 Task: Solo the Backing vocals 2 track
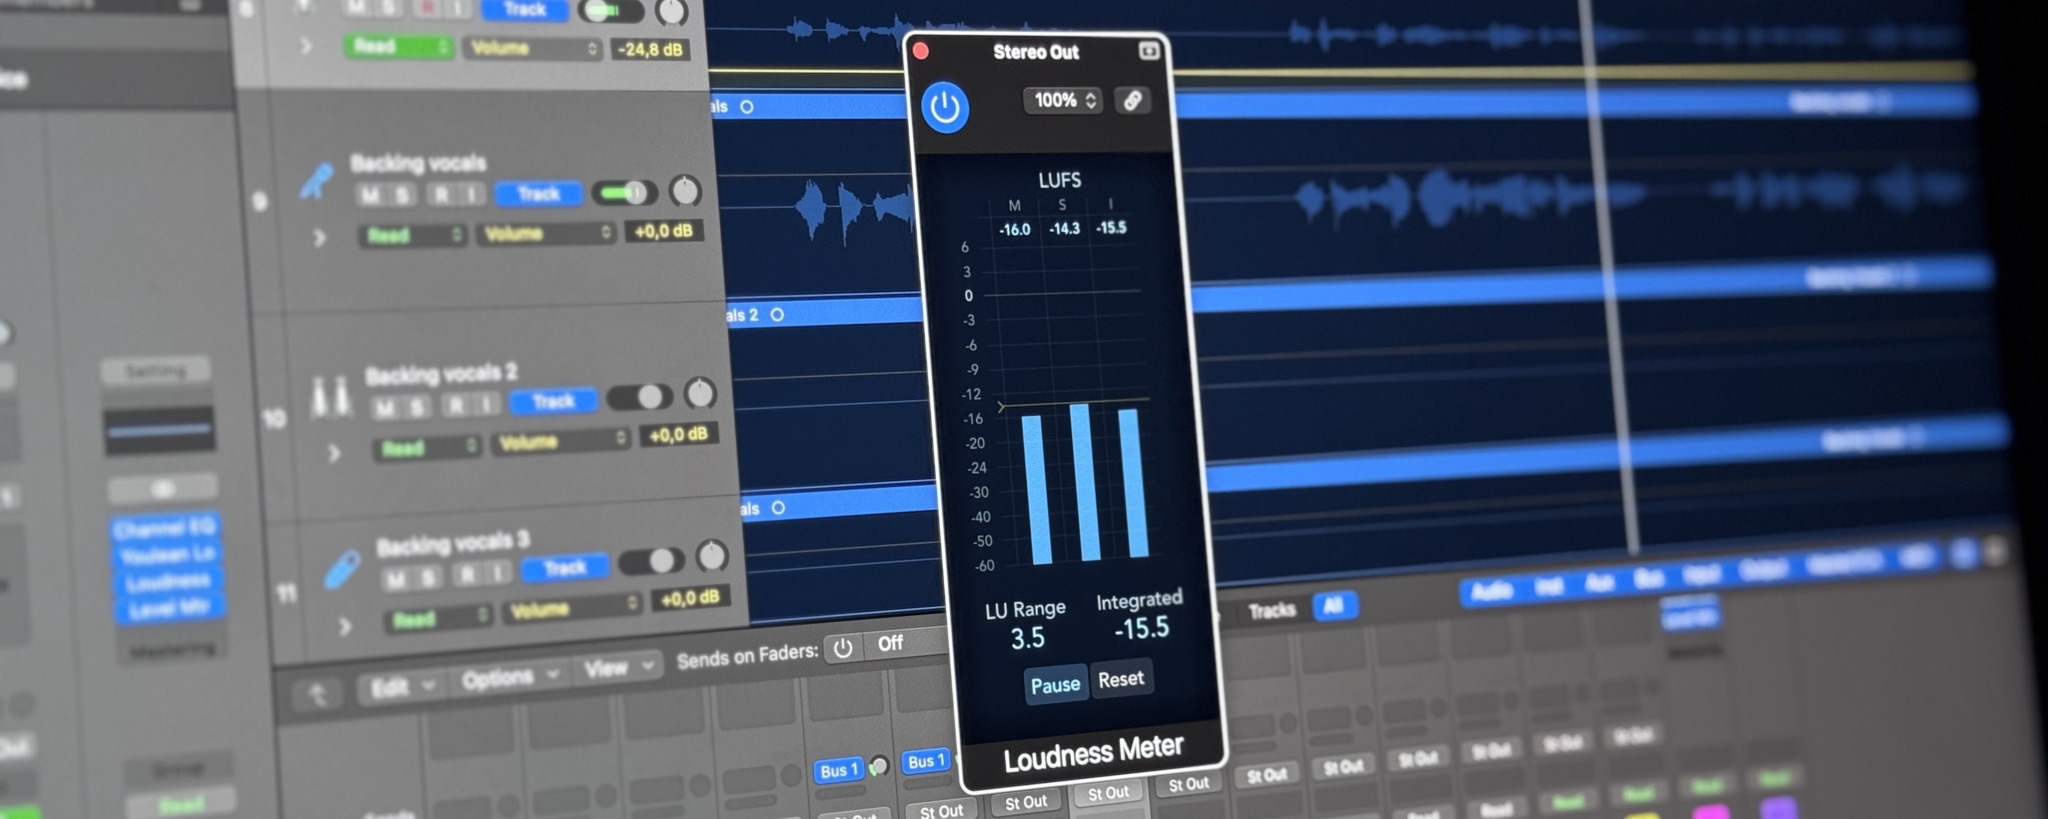coord(417,407)
